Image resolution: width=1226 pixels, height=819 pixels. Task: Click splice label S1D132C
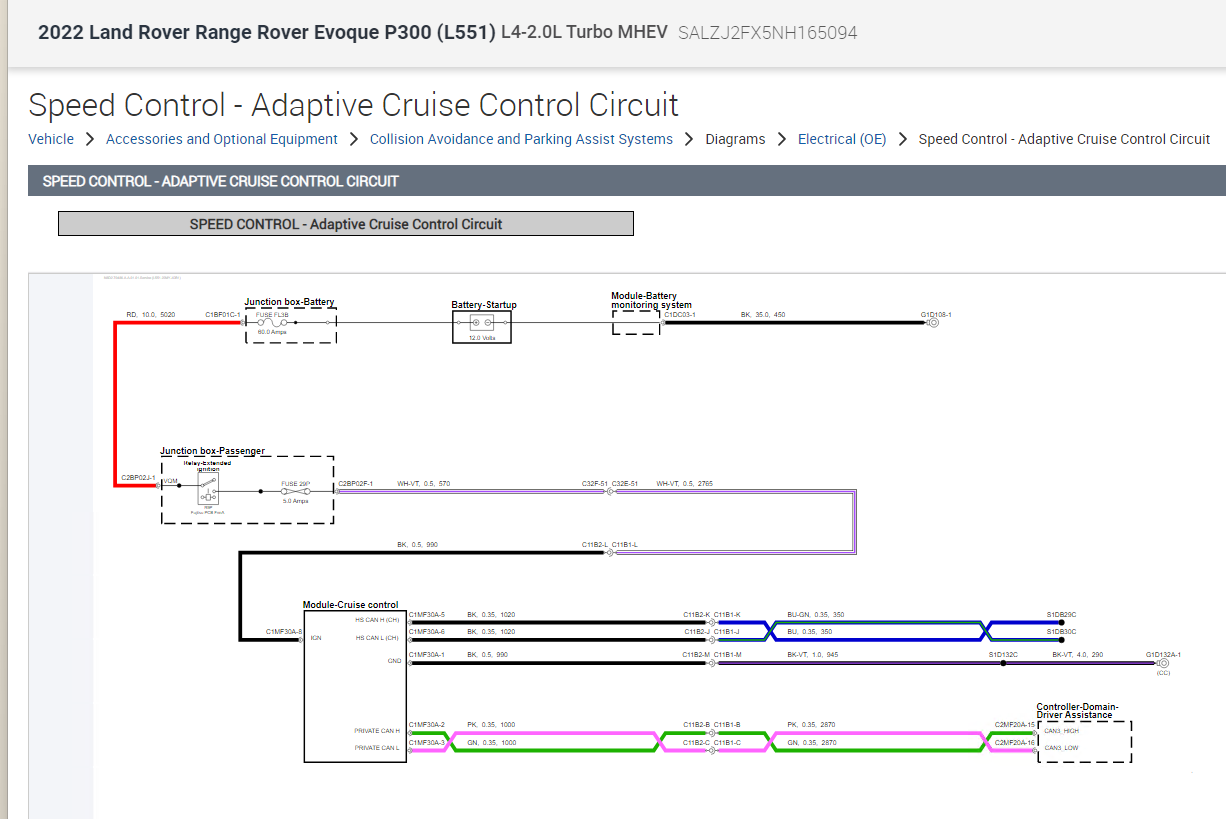1003,654
